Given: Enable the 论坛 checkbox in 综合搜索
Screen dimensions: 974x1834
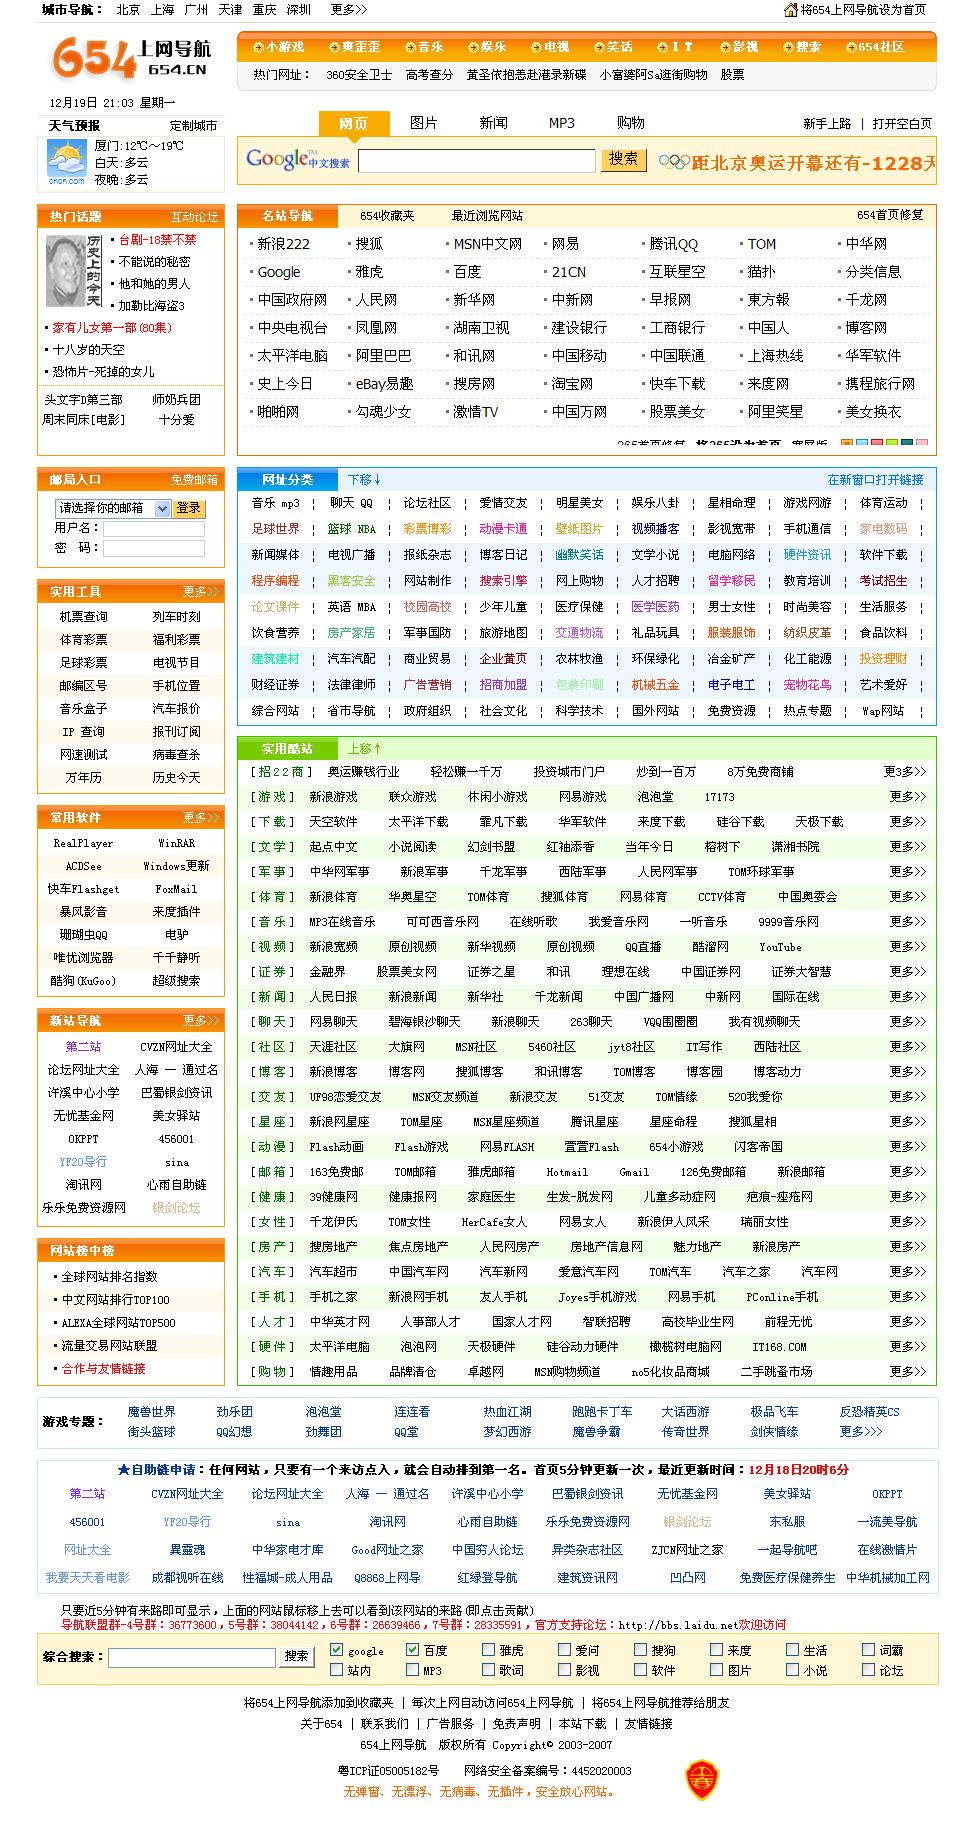Looking at the screenshot, I should (868, 1669).
